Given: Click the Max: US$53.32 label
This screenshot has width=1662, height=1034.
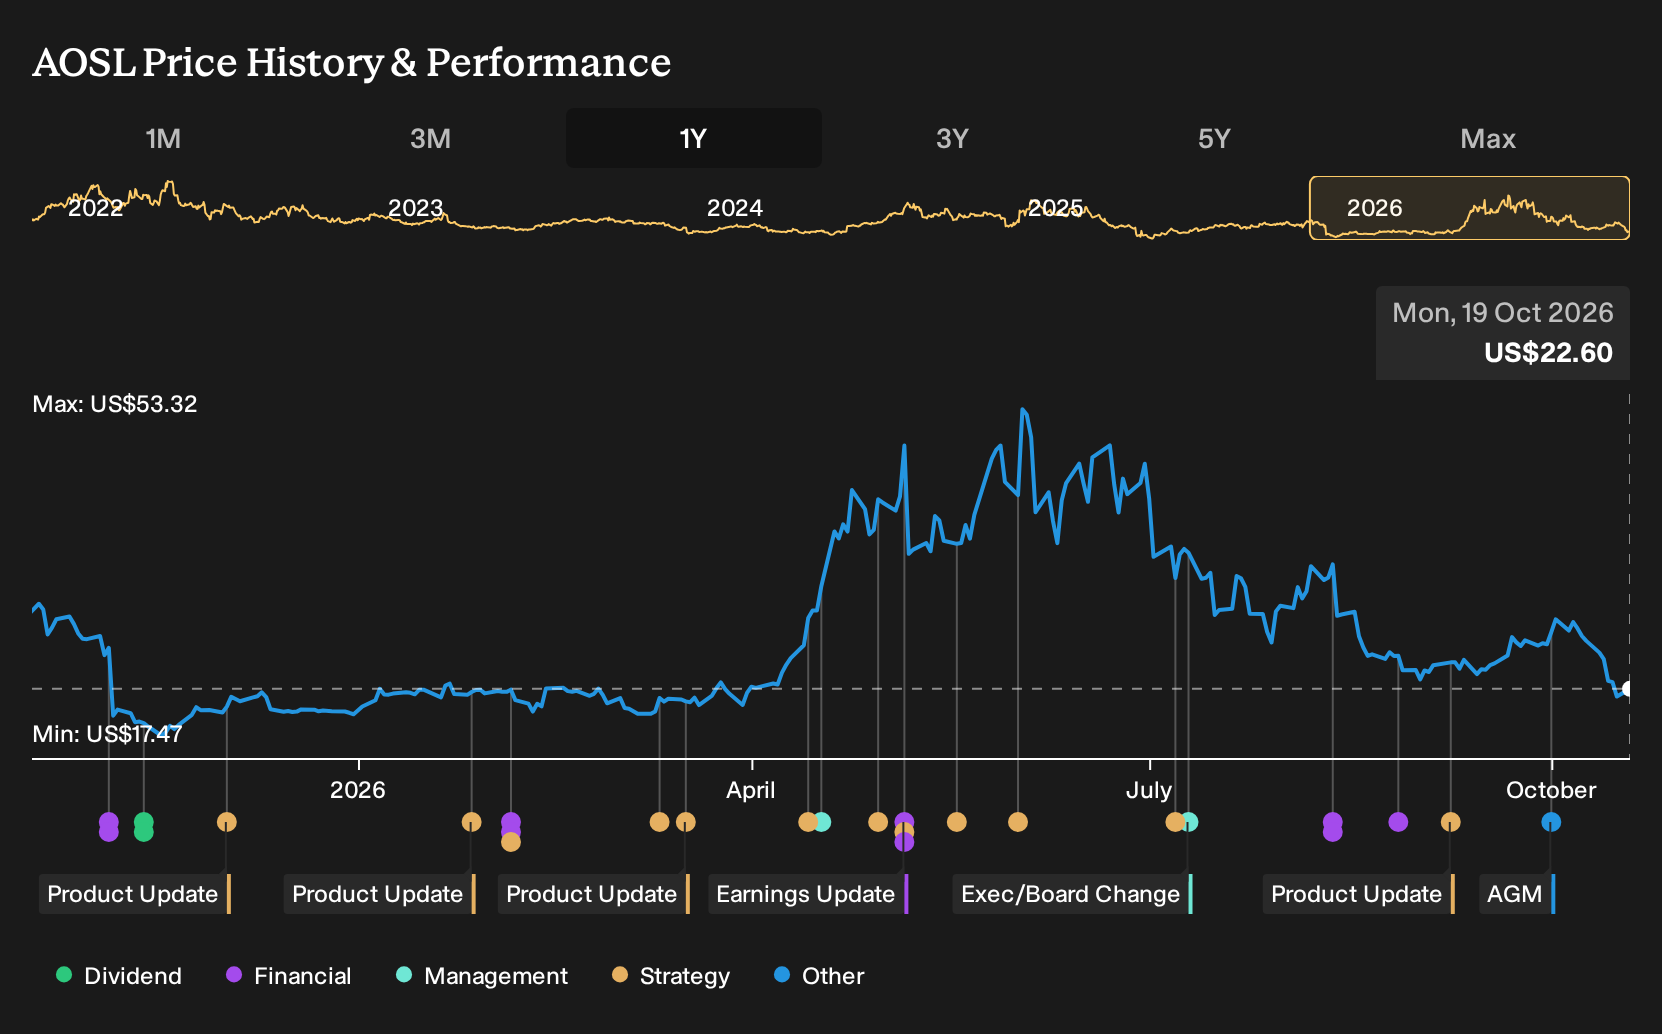Looking at the screenshot, I should click(115, 404).
